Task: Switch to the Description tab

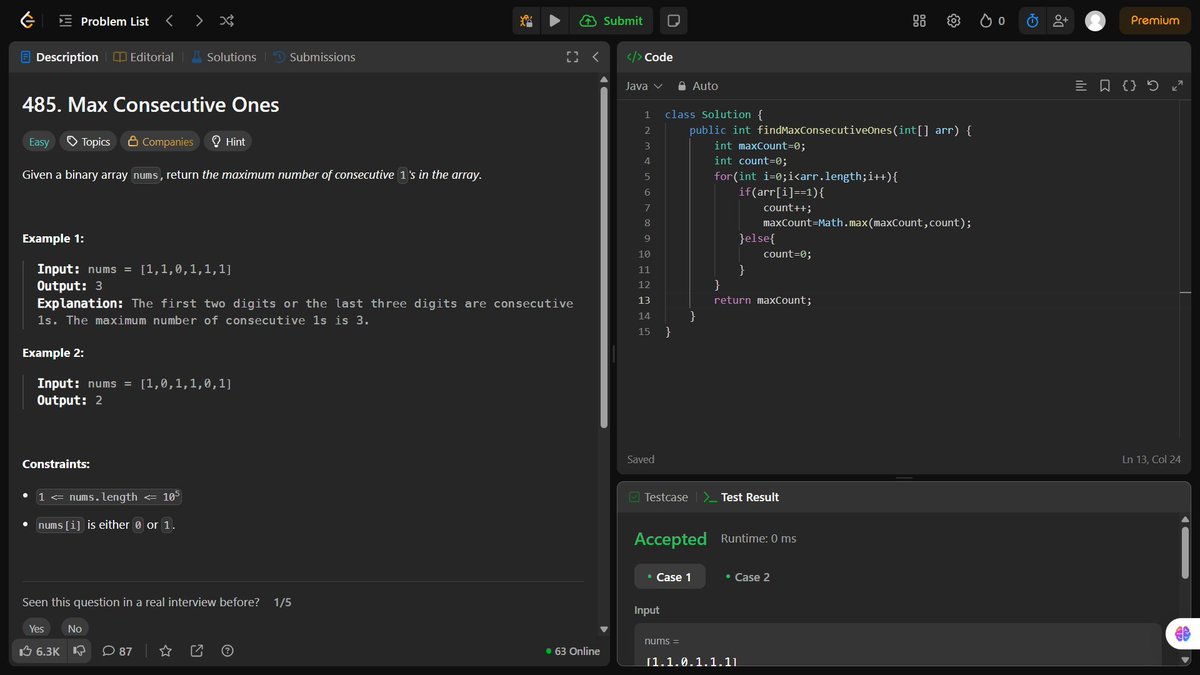Action: pos(59,57)
